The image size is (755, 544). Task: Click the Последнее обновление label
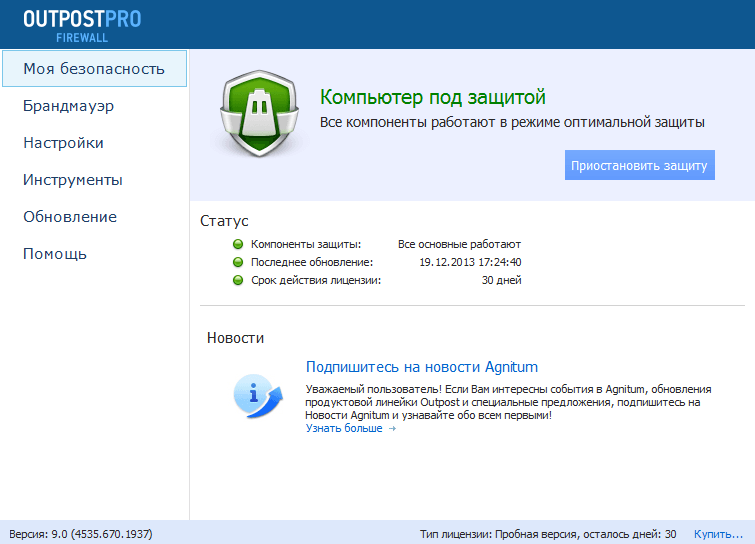point(312,262)
